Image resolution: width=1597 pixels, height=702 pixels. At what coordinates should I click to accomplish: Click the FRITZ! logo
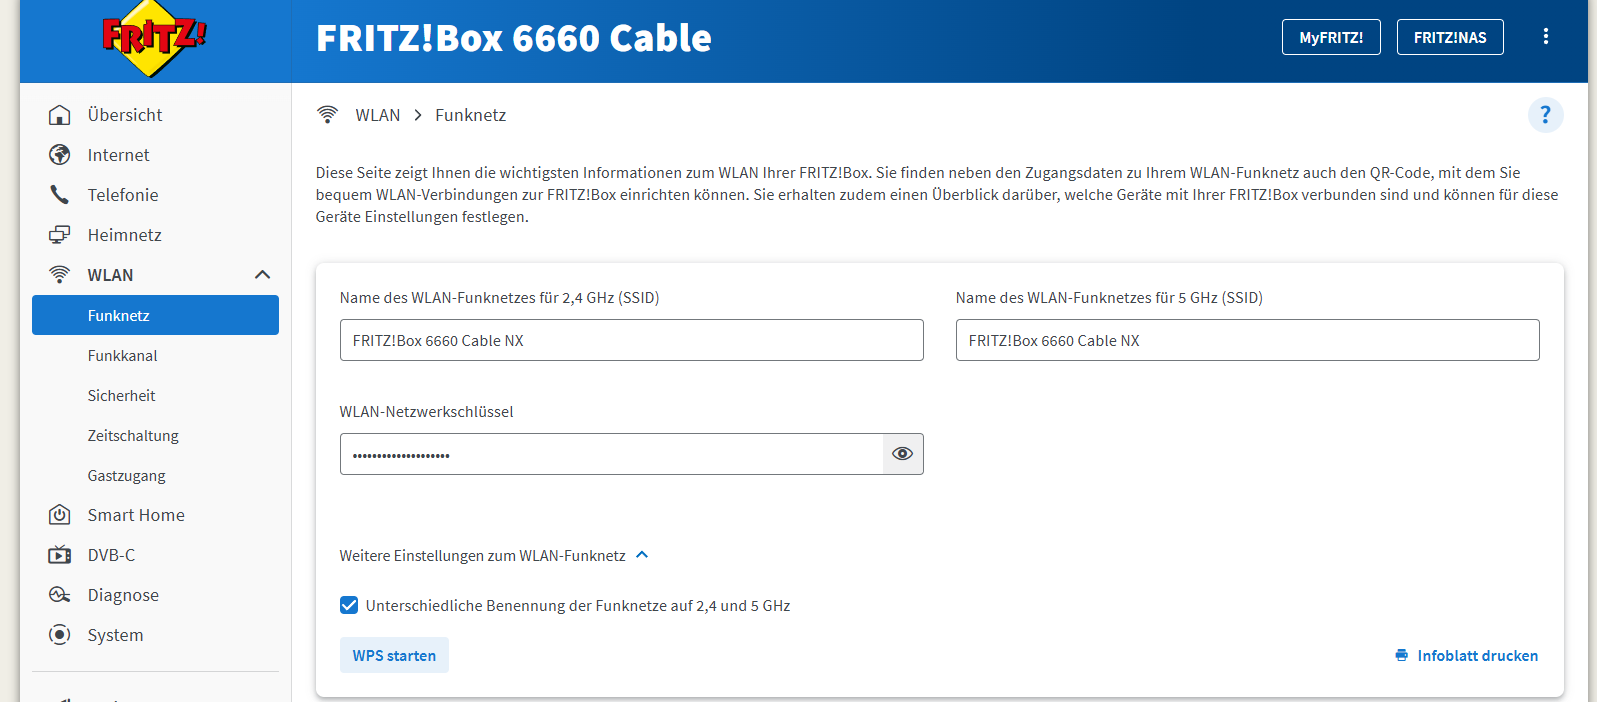154,38
